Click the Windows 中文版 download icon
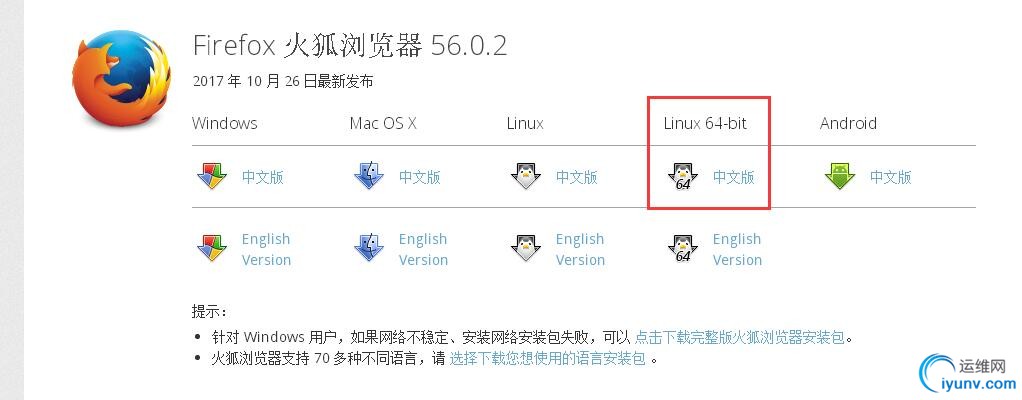 [212, 177]
